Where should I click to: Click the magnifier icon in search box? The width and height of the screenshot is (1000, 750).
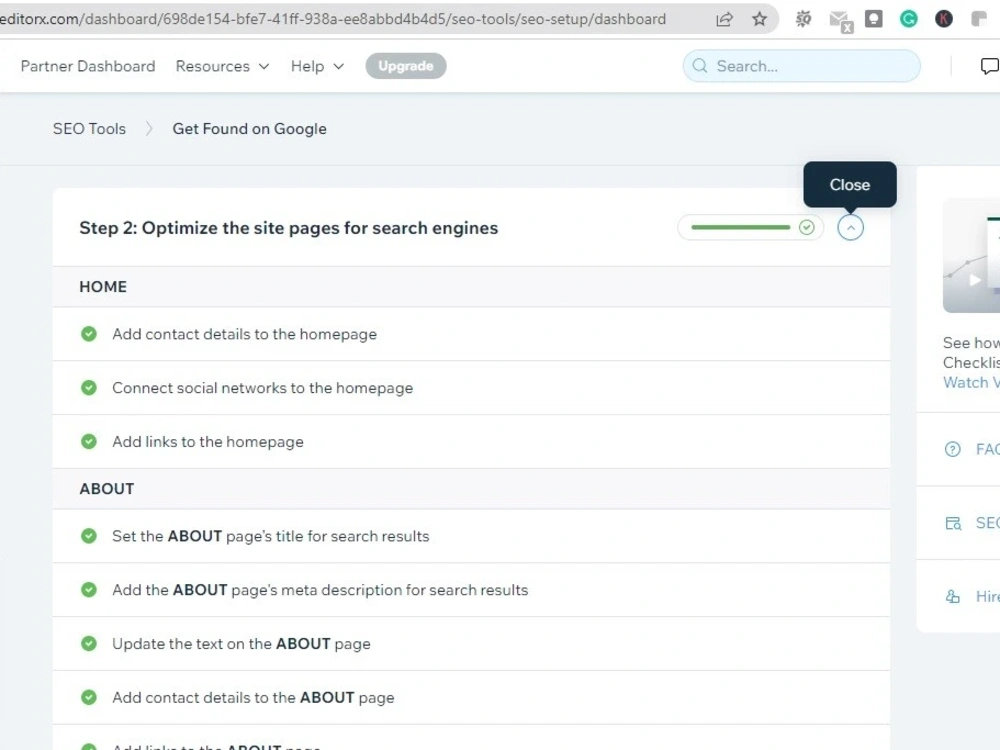[700, 66]
